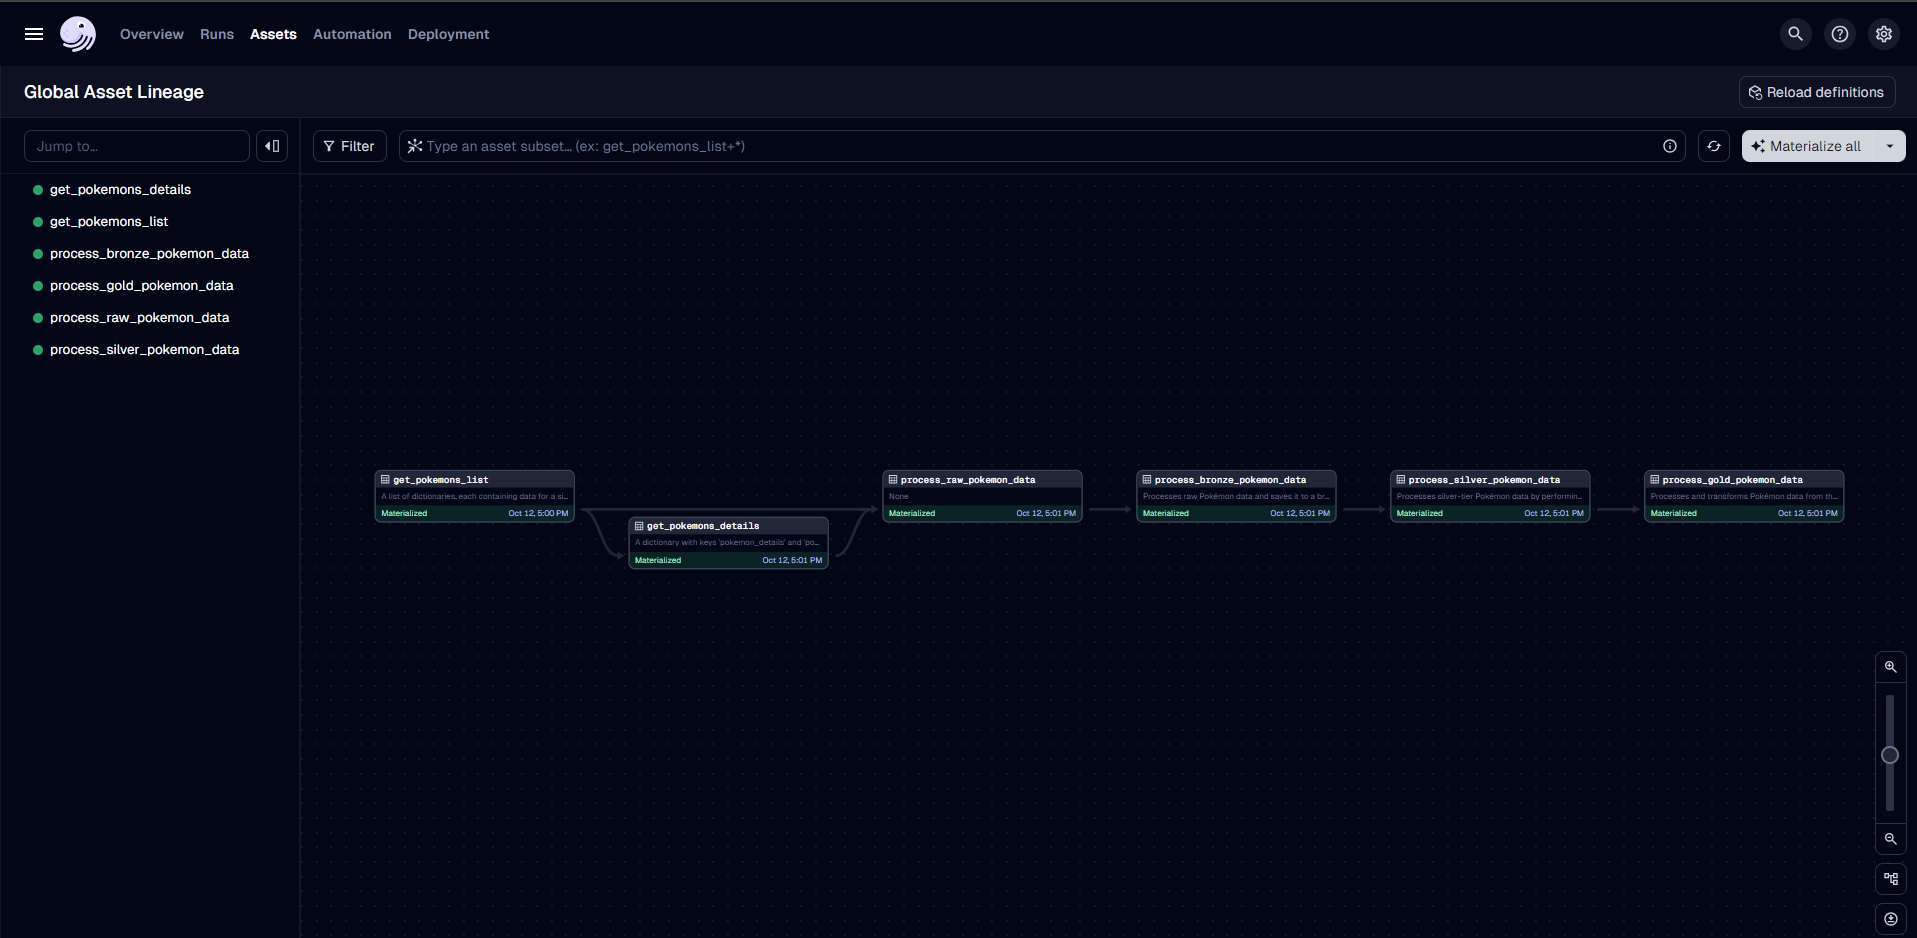Toggle the graph layout direction icon

[1890, 879]
